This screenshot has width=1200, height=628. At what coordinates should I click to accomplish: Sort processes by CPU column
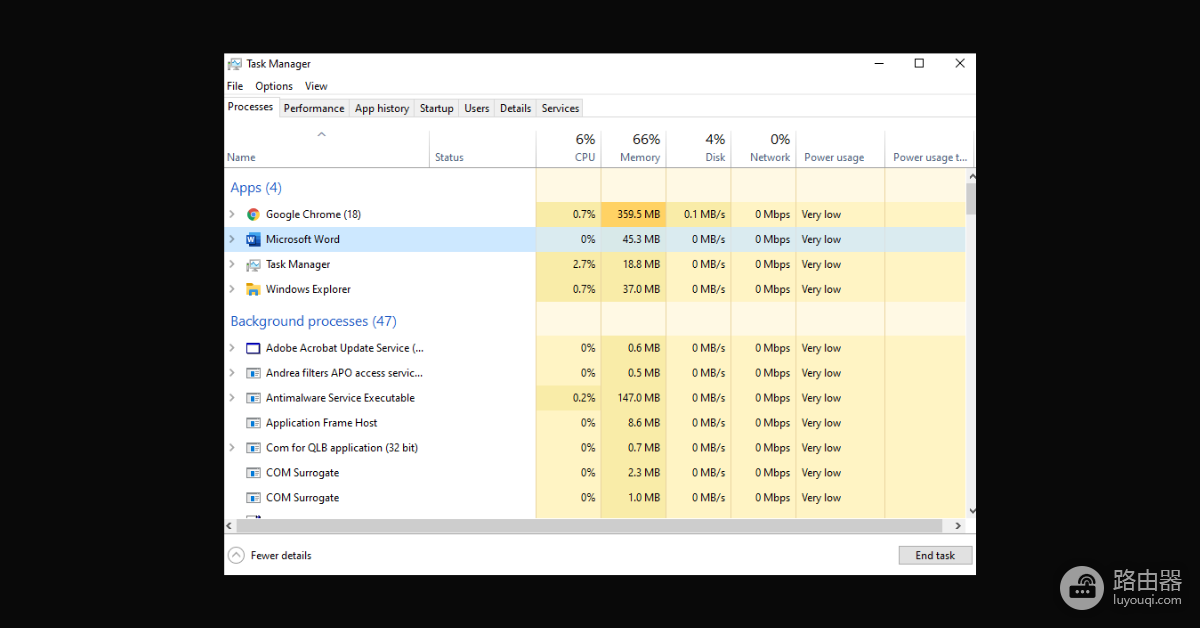[x=569, y=148]
